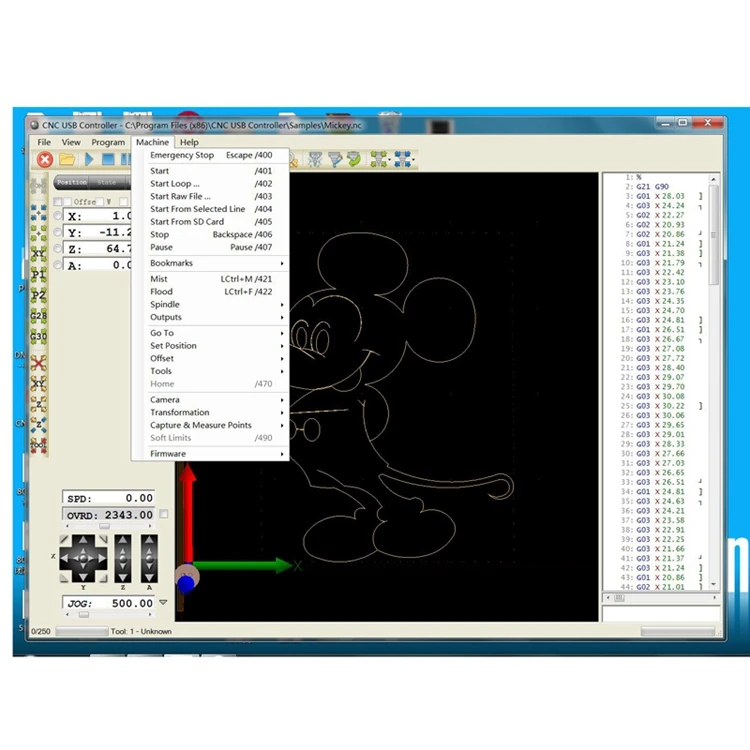This screenshot has height=750, width=750.
Task: Click the blue arrows funnel toolbar icon
Action: (402, 159)
